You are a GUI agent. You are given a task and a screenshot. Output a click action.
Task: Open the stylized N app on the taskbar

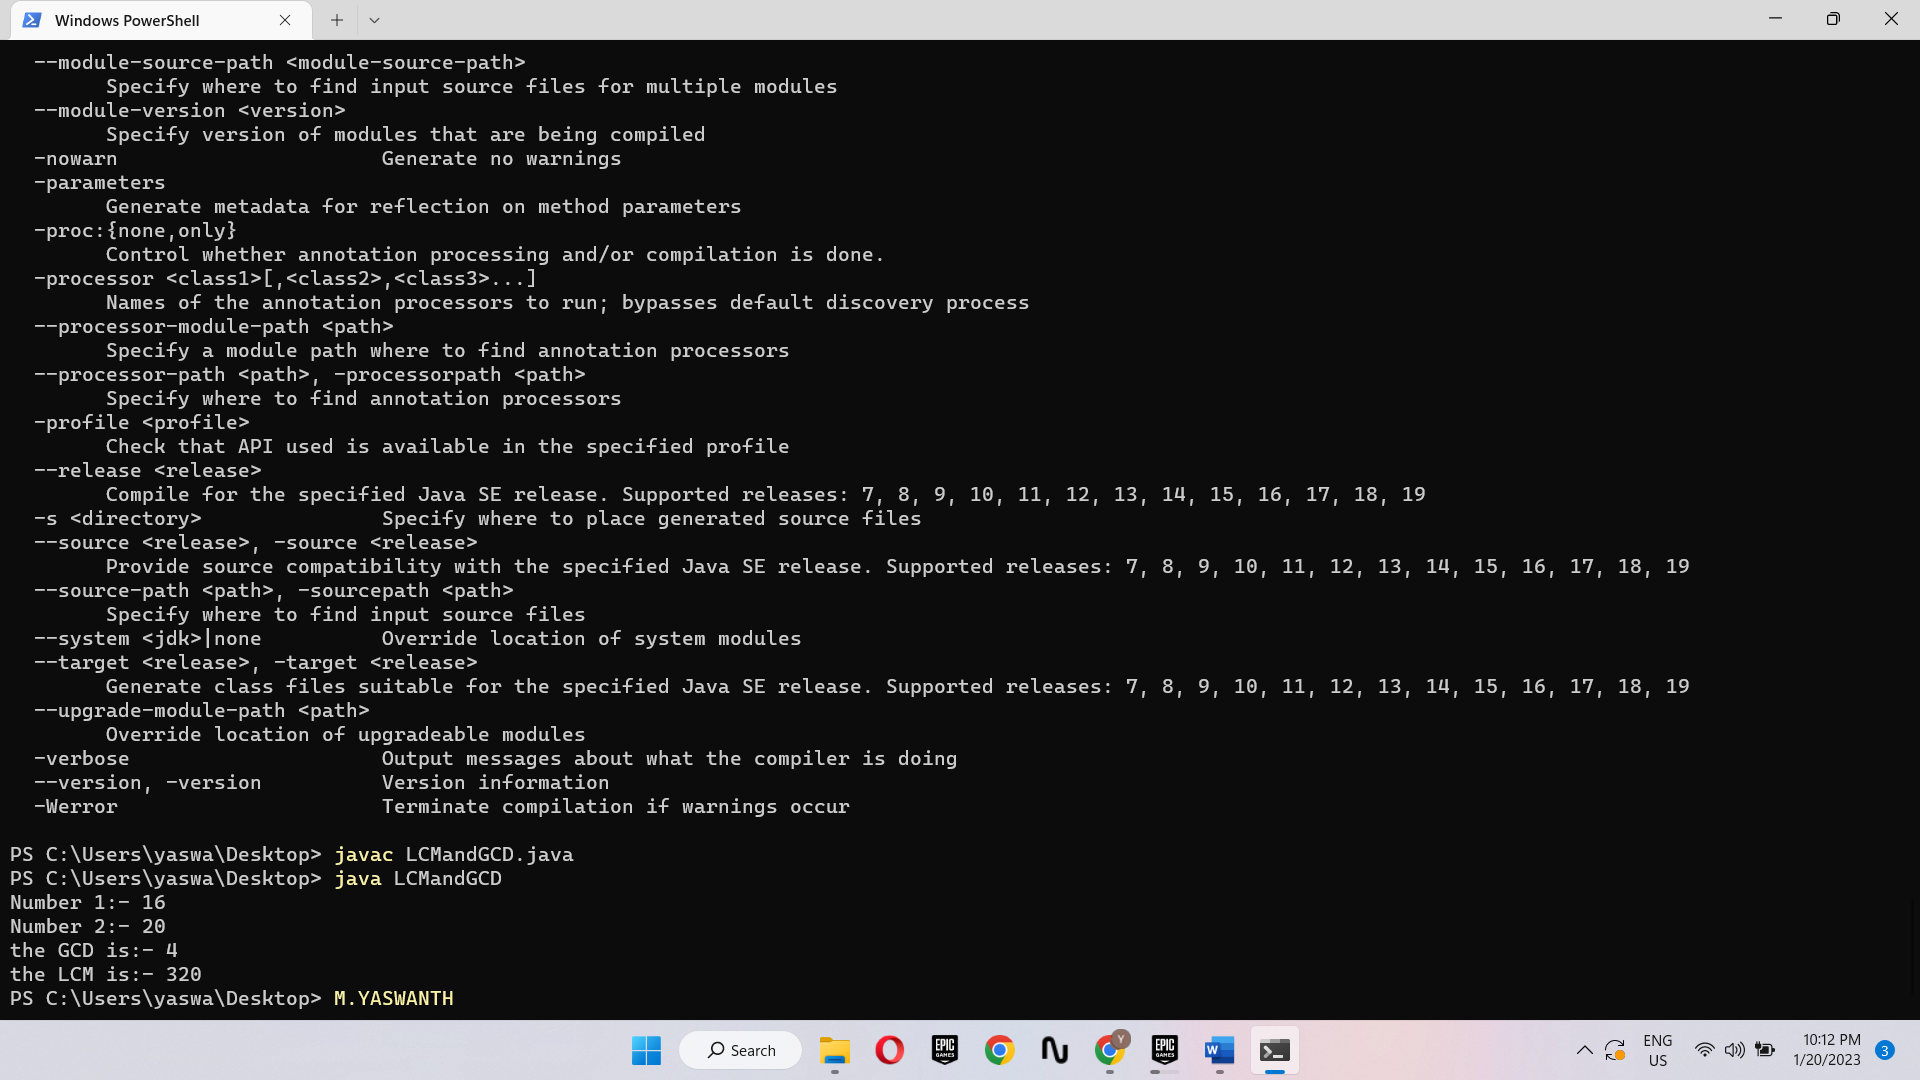(1054, 1050)
